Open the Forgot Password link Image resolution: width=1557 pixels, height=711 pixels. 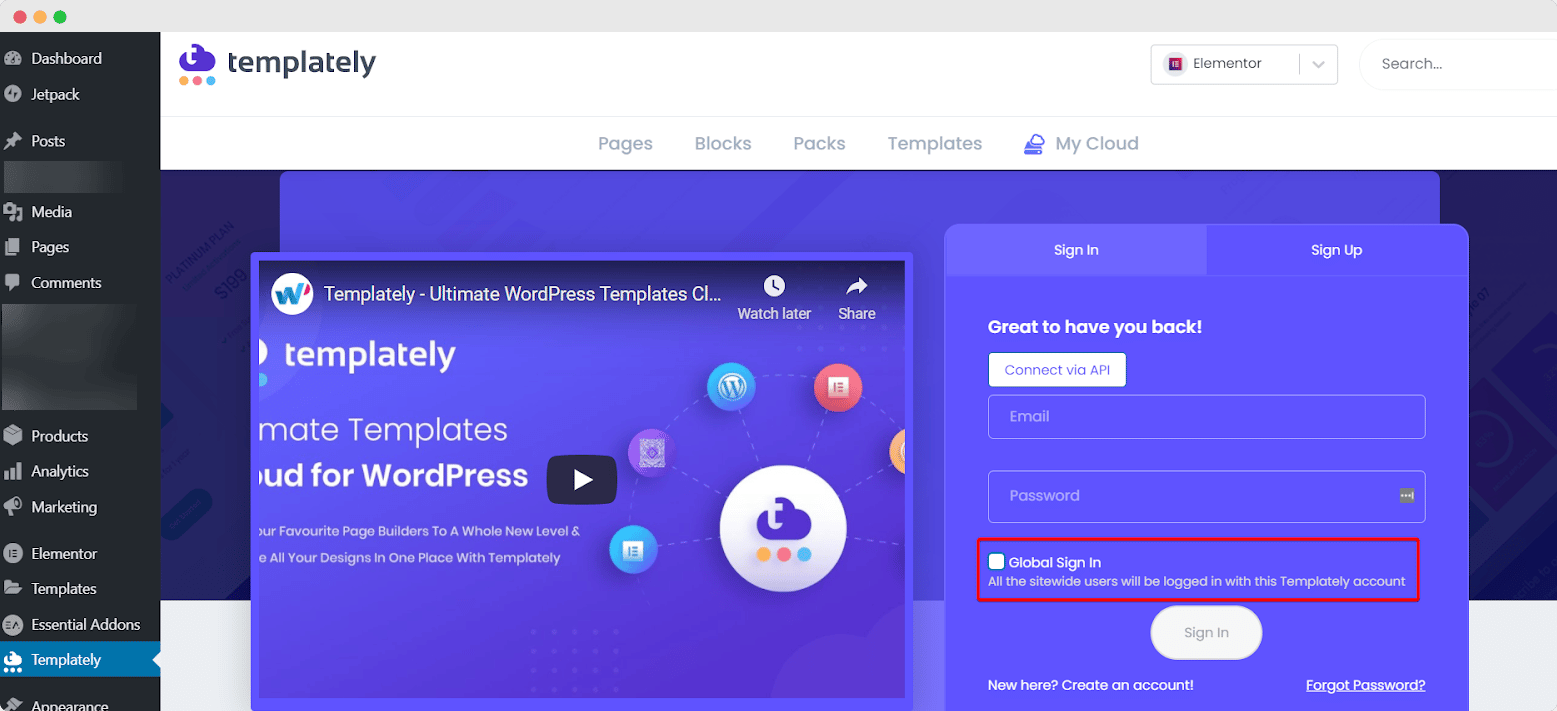pyautogui.click(x=1365, y=685)
